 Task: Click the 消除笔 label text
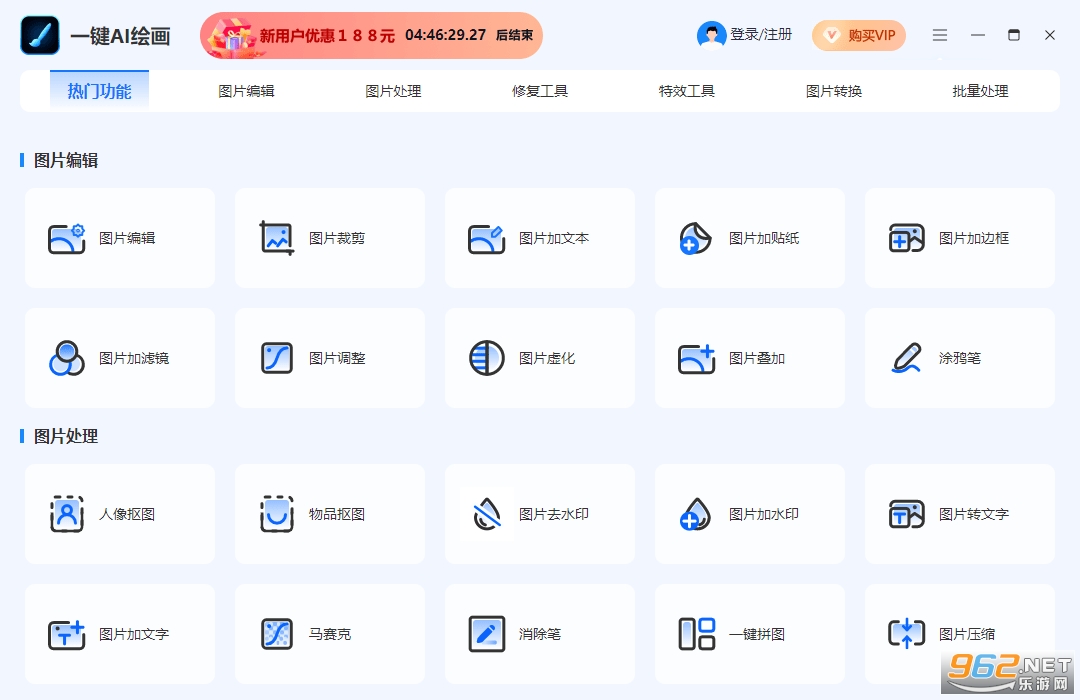[x=540, y=634]
